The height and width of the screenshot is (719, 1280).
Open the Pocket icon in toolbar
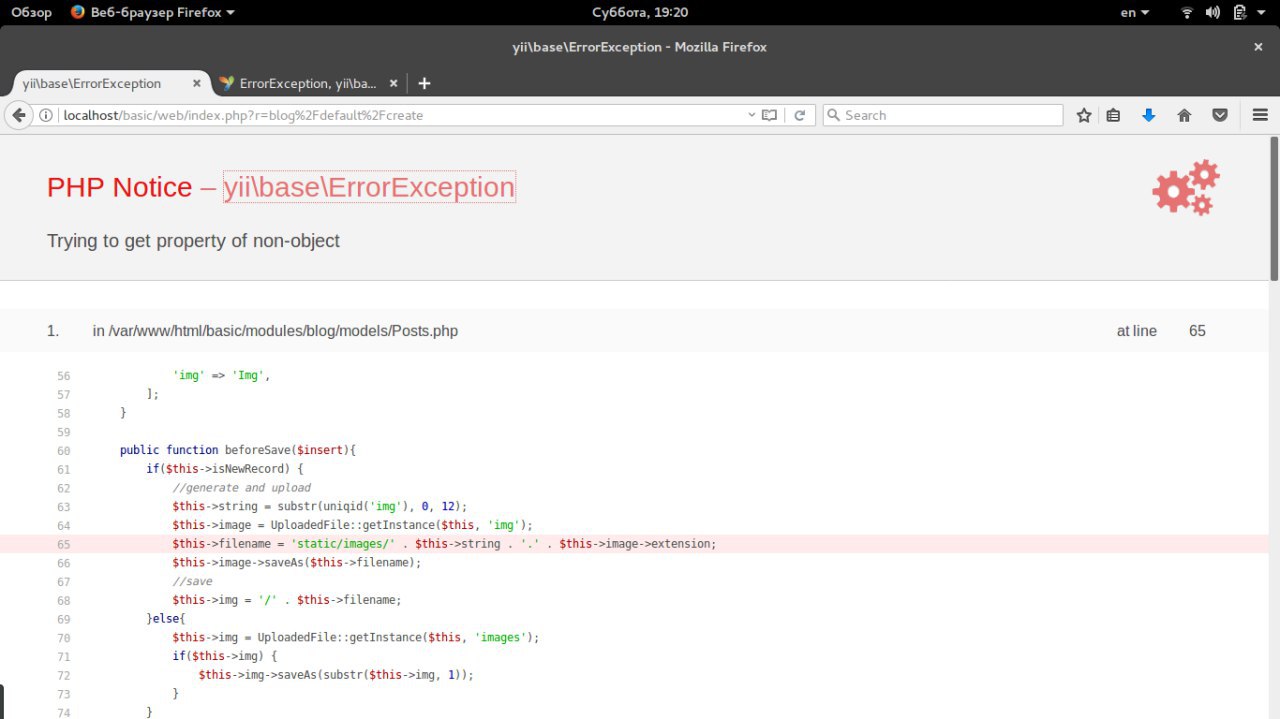coord(1220,115)
